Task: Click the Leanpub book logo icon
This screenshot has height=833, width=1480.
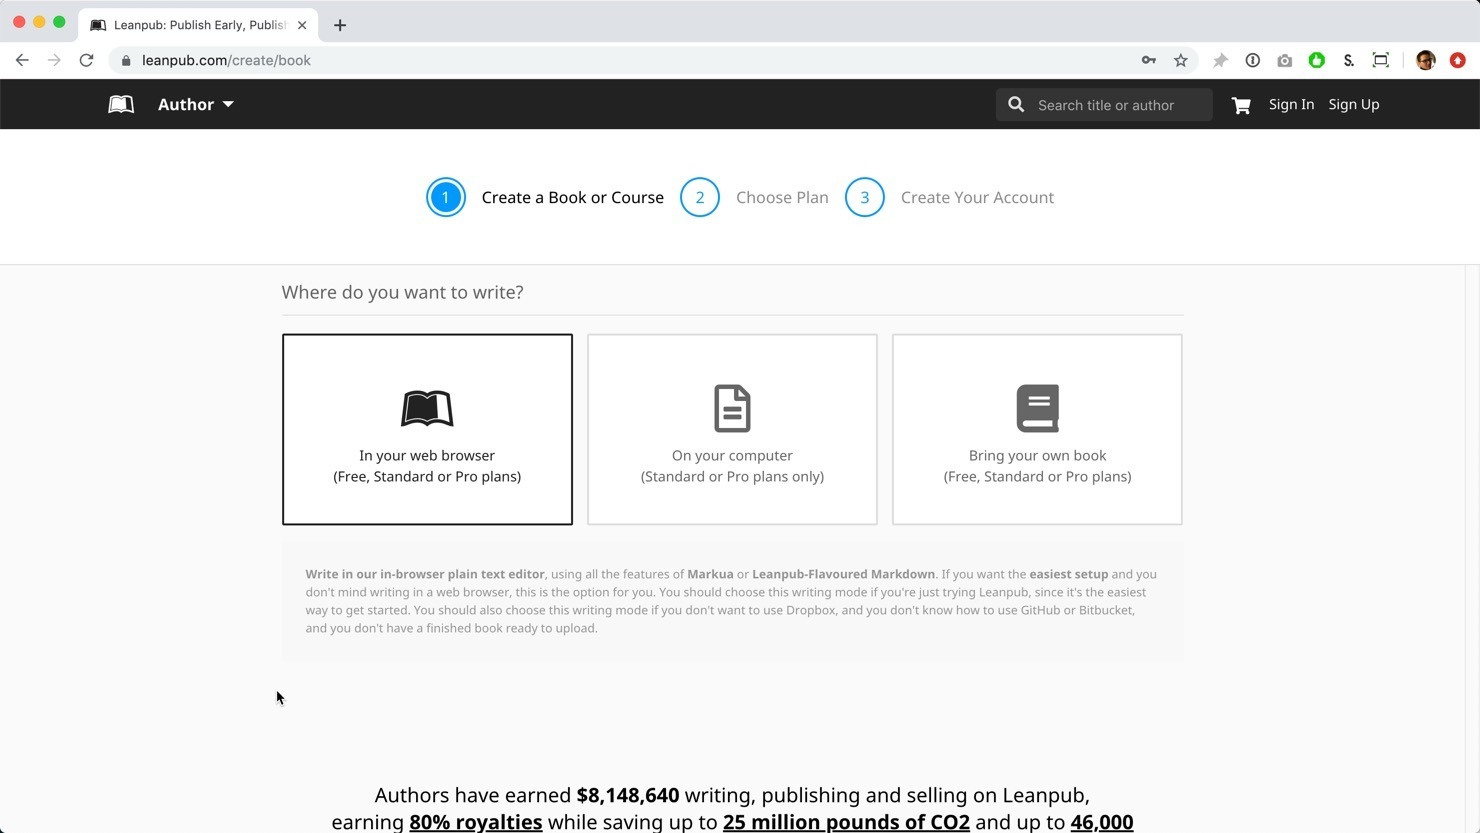Action: [x=121, y=105]
